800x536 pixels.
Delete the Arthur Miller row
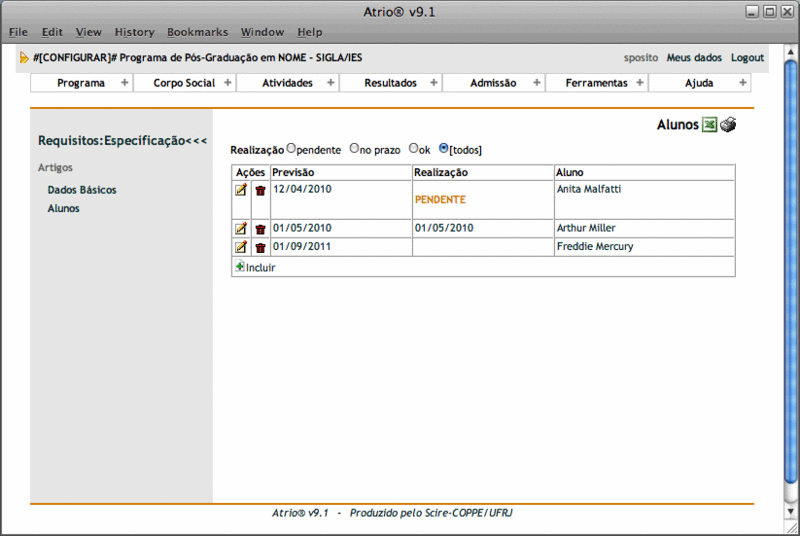pyautogui.click(x=260, y=229)
